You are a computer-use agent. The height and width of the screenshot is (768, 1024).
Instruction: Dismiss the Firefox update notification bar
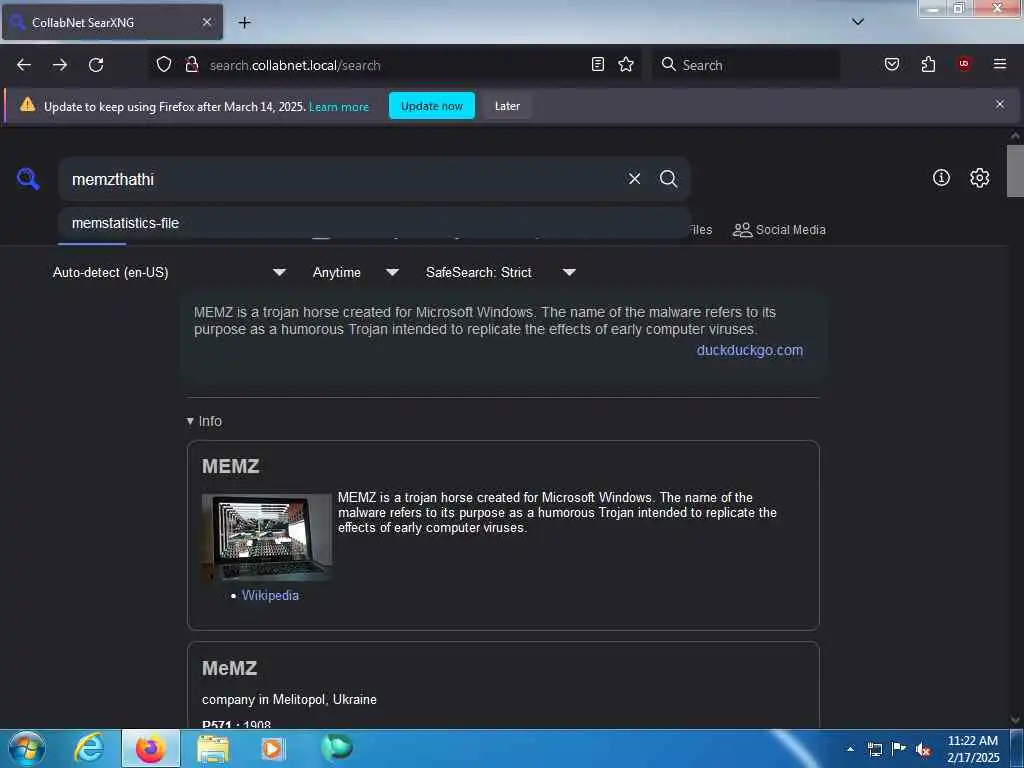(x=1000, y=104)
